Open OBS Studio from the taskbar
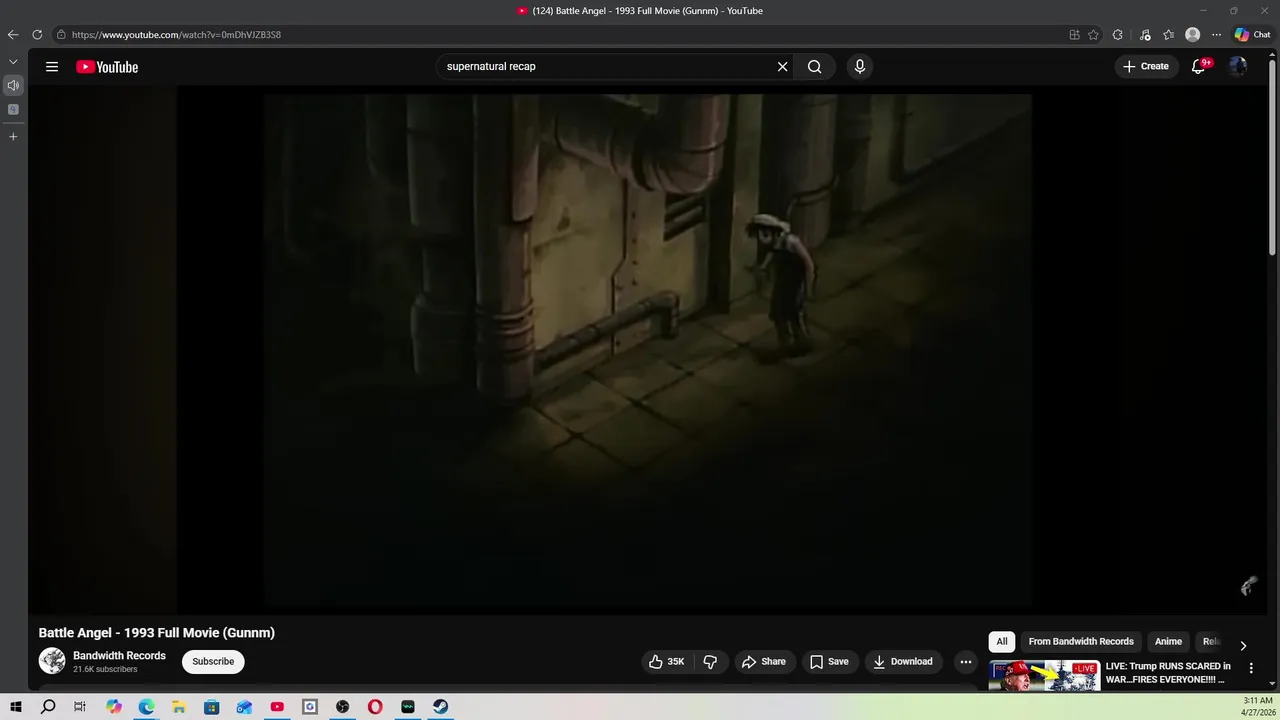1280x720 pixels. pyautogui.click(x=342, y=707)
